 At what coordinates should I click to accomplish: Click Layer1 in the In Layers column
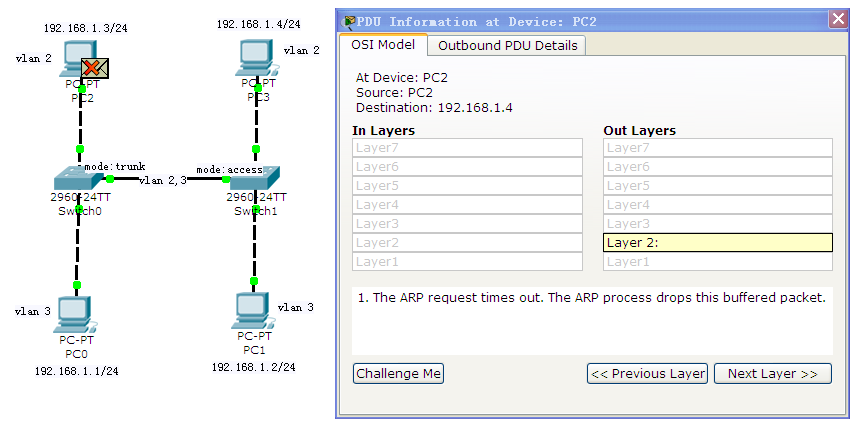pyautogui.click(x=467, y=262)
